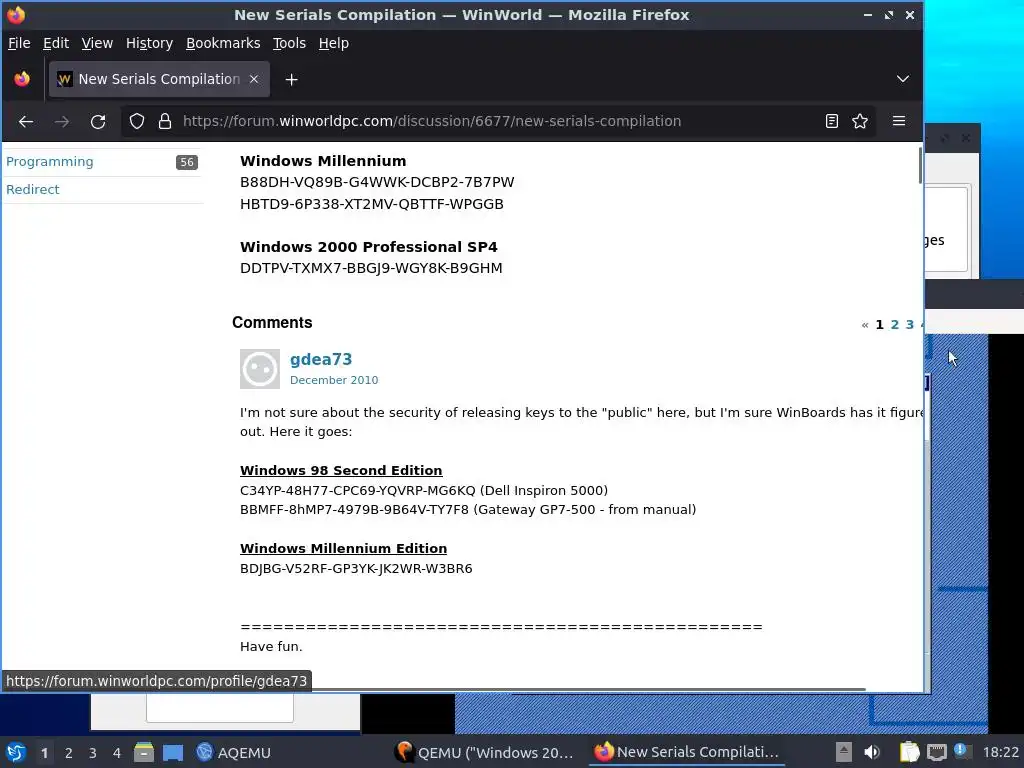
Task: Open the December 2010 comment permalink
Action: 334,380
